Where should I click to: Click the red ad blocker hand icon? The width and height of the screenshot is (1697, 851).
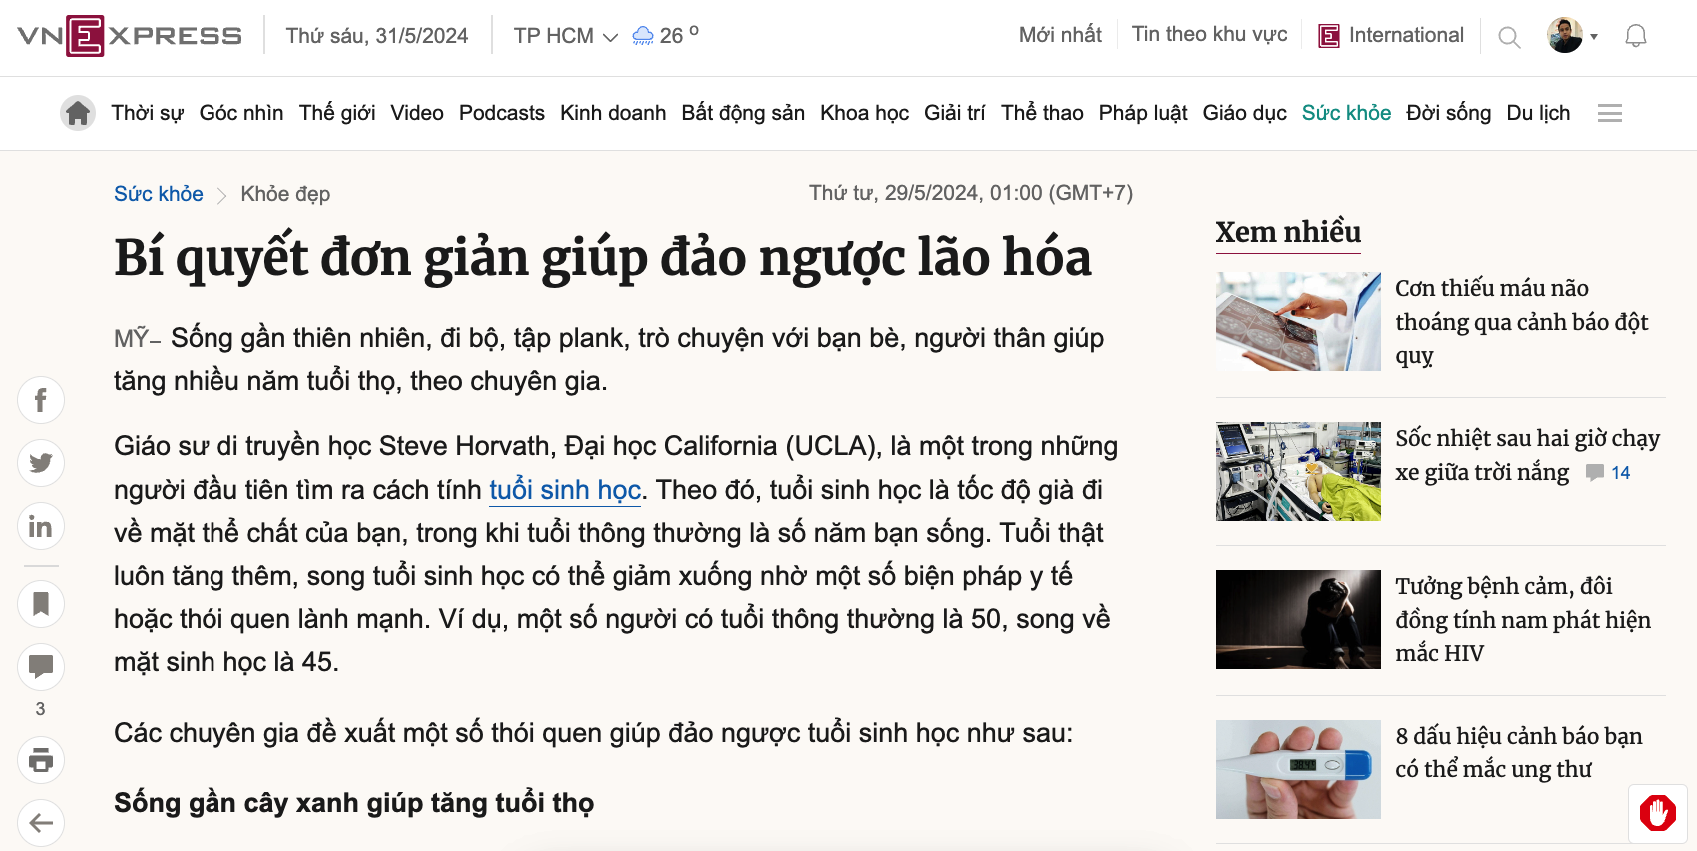coord(1657,813)
